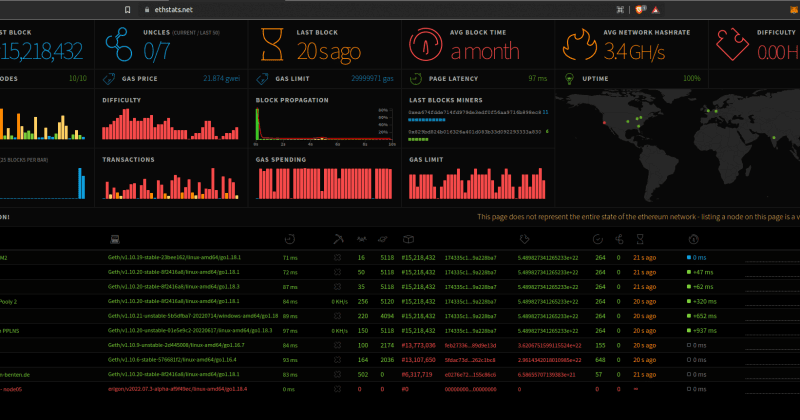Click the +47 ms propagation value
This screenshot has width=800, height=420.
pyautogui.click(x=703, y=273)
